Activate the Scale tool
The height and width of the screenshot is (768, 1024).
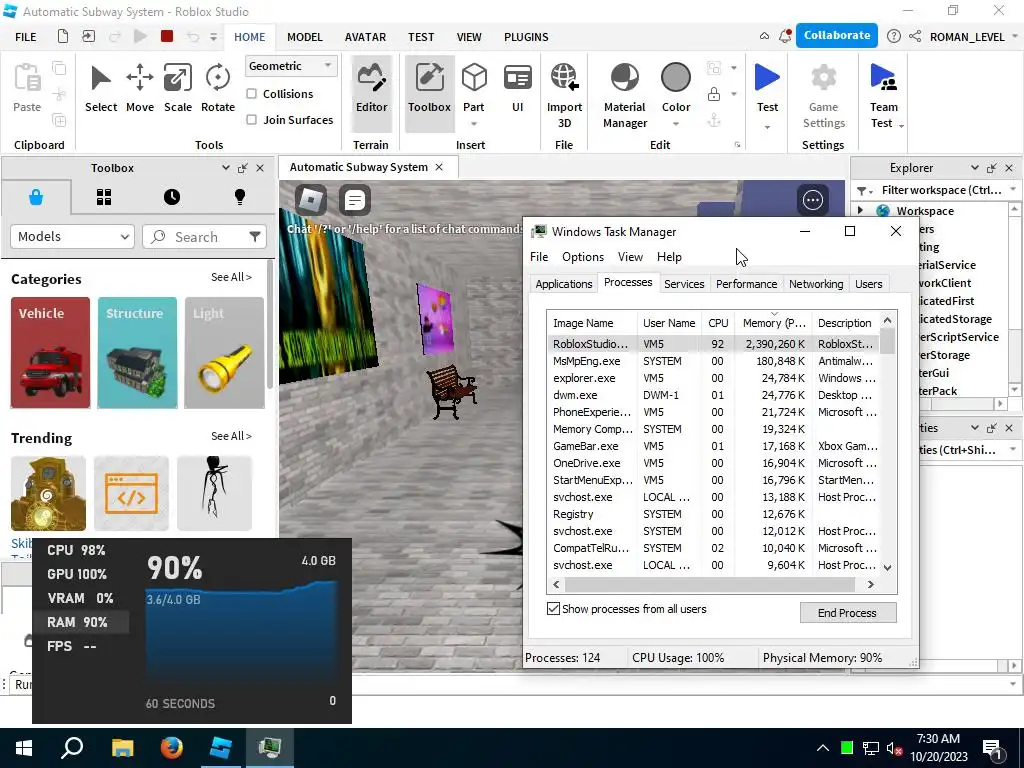coord(178,89)
